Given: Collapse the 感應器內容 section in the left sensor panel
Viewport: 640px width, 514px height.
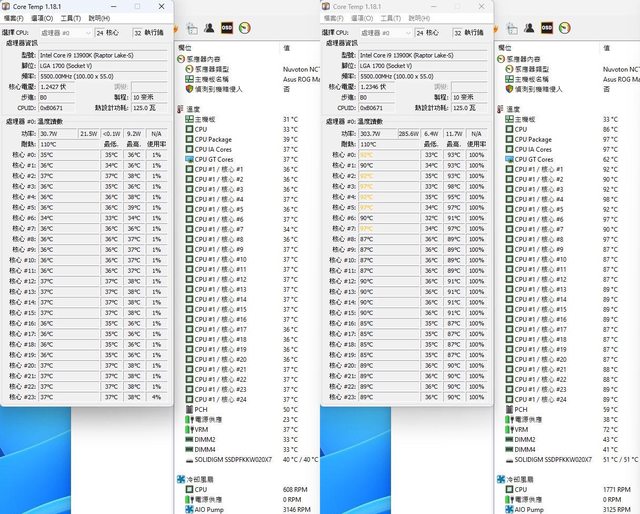Looking at the screenshot, I should pyautogui.click(x=180, y=58).
